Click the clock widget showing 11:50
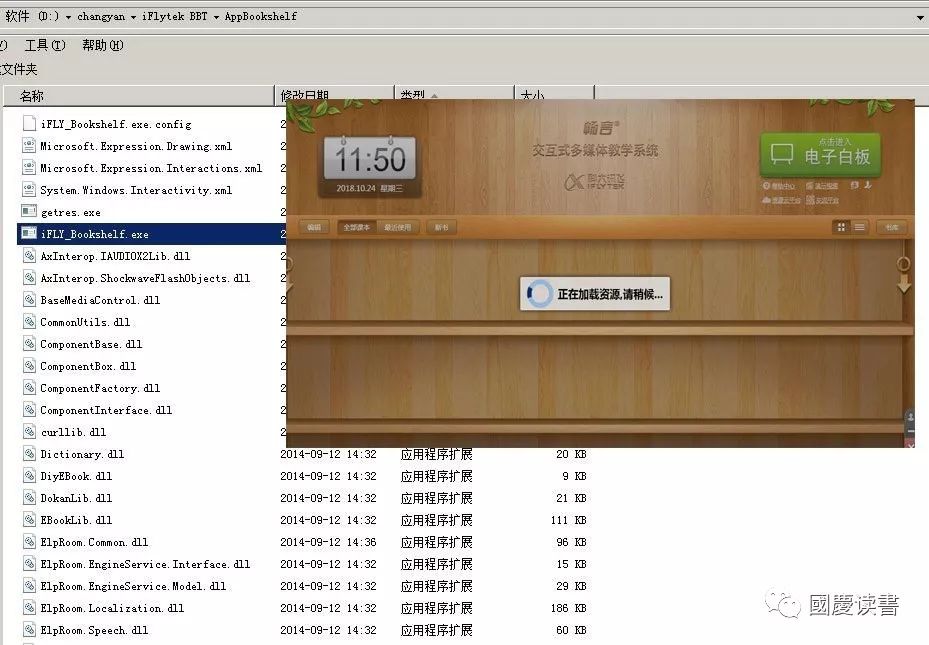The width and height of the screenshot is (929, 645). point(370,166)
